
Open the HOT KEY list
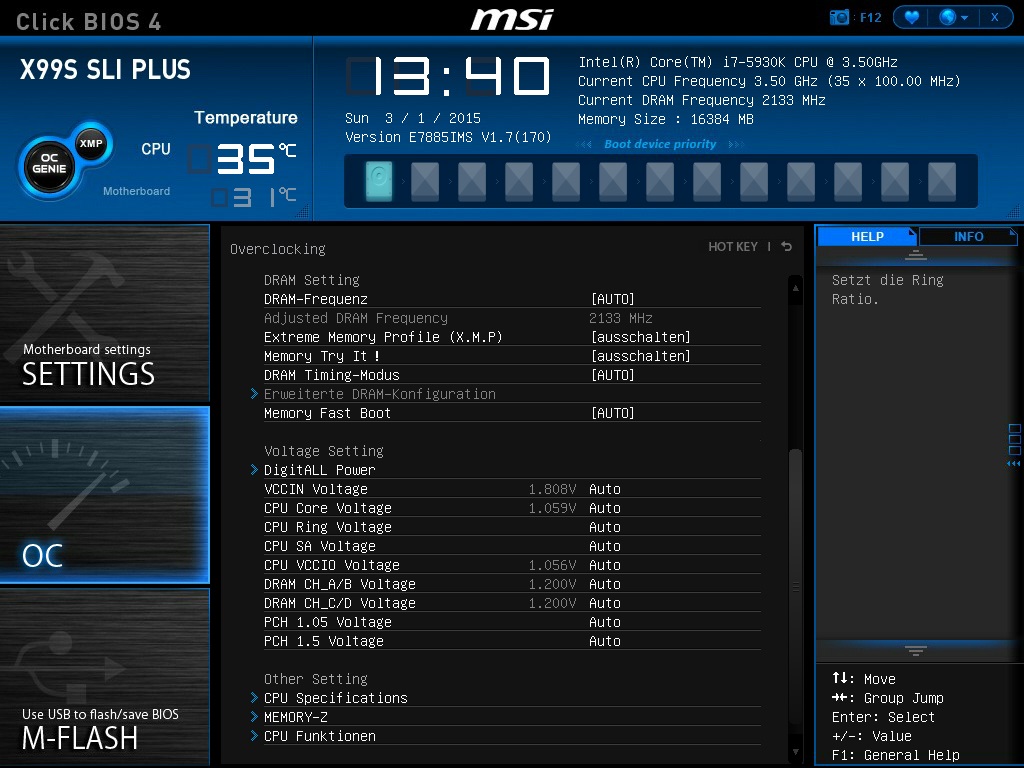(733, 246)
